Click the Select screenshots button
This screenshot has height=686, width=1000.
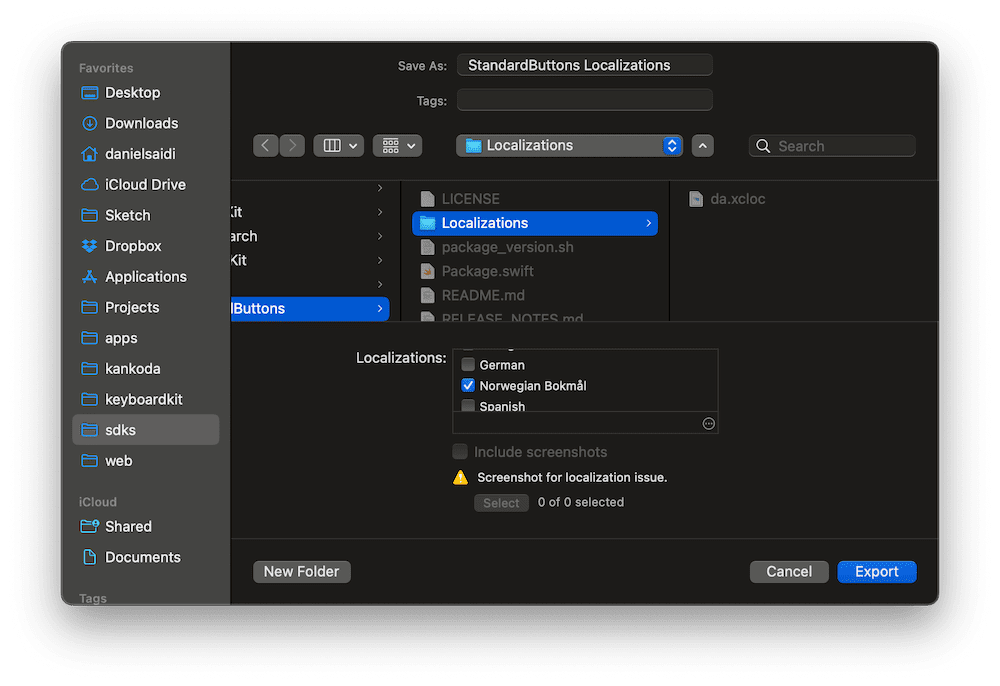(501, 503)
